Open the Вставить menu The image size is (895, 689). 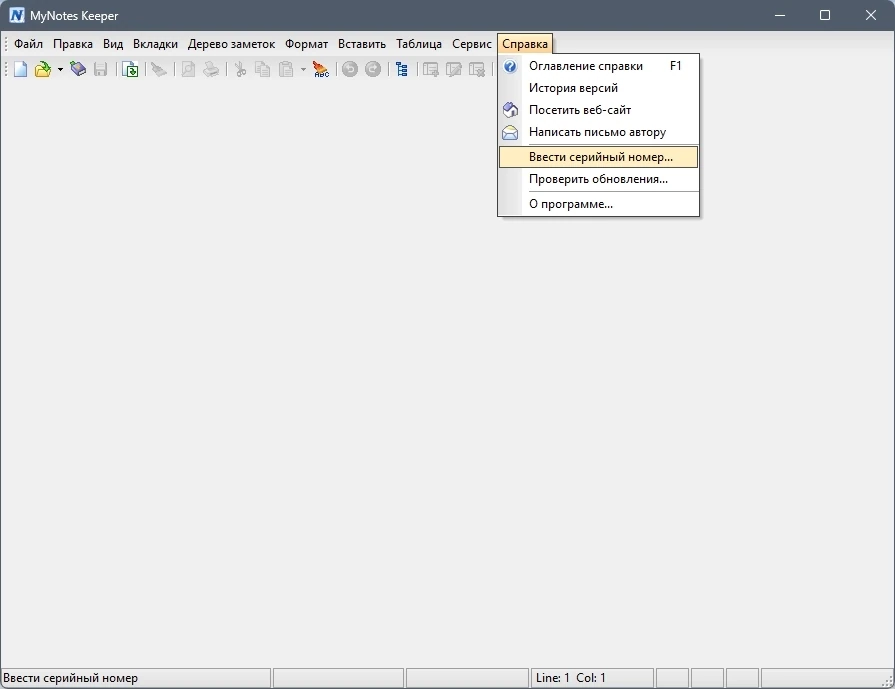pyautogui.click(x=362, y=44)
